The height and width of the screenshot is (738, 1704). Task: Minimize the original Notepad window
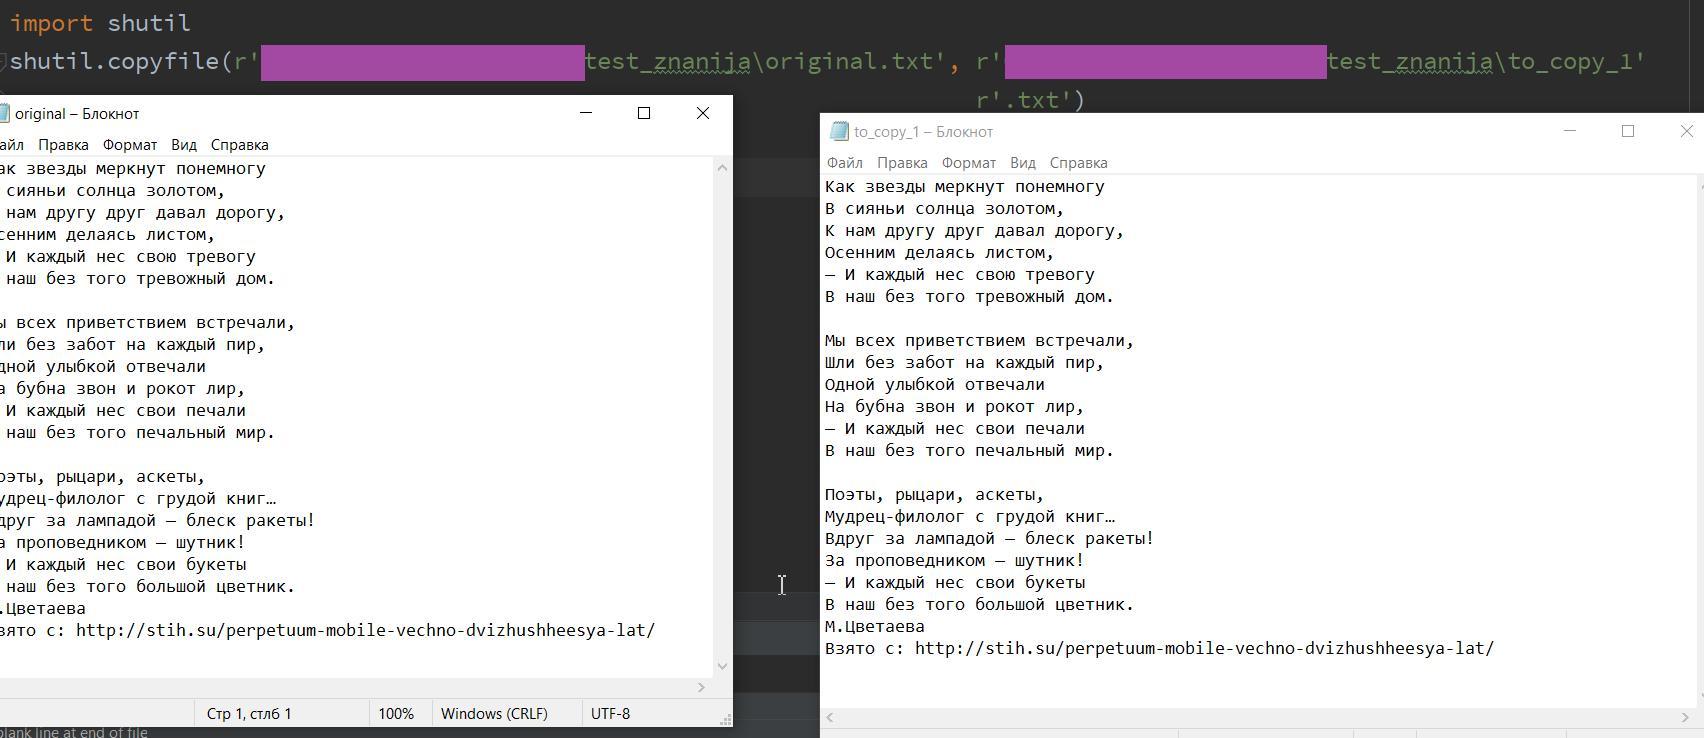click(586, 113)
